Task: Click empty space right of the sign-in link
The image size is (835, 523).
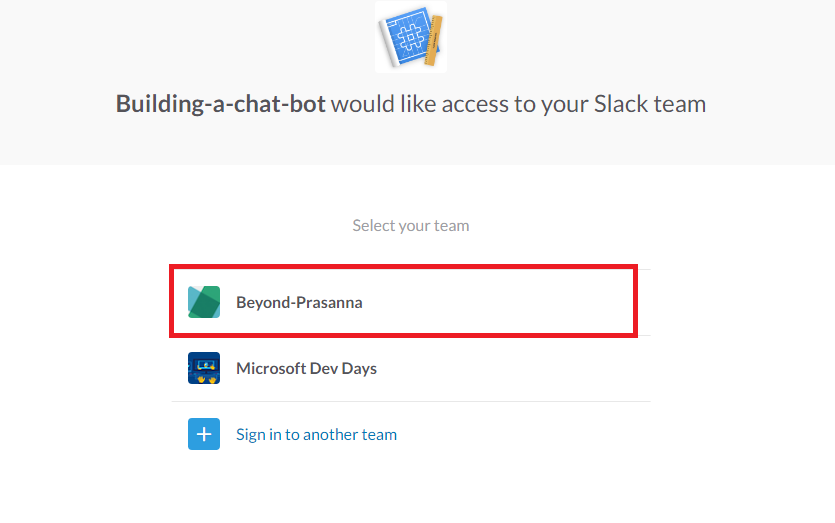Action: (x=520, y=435)
